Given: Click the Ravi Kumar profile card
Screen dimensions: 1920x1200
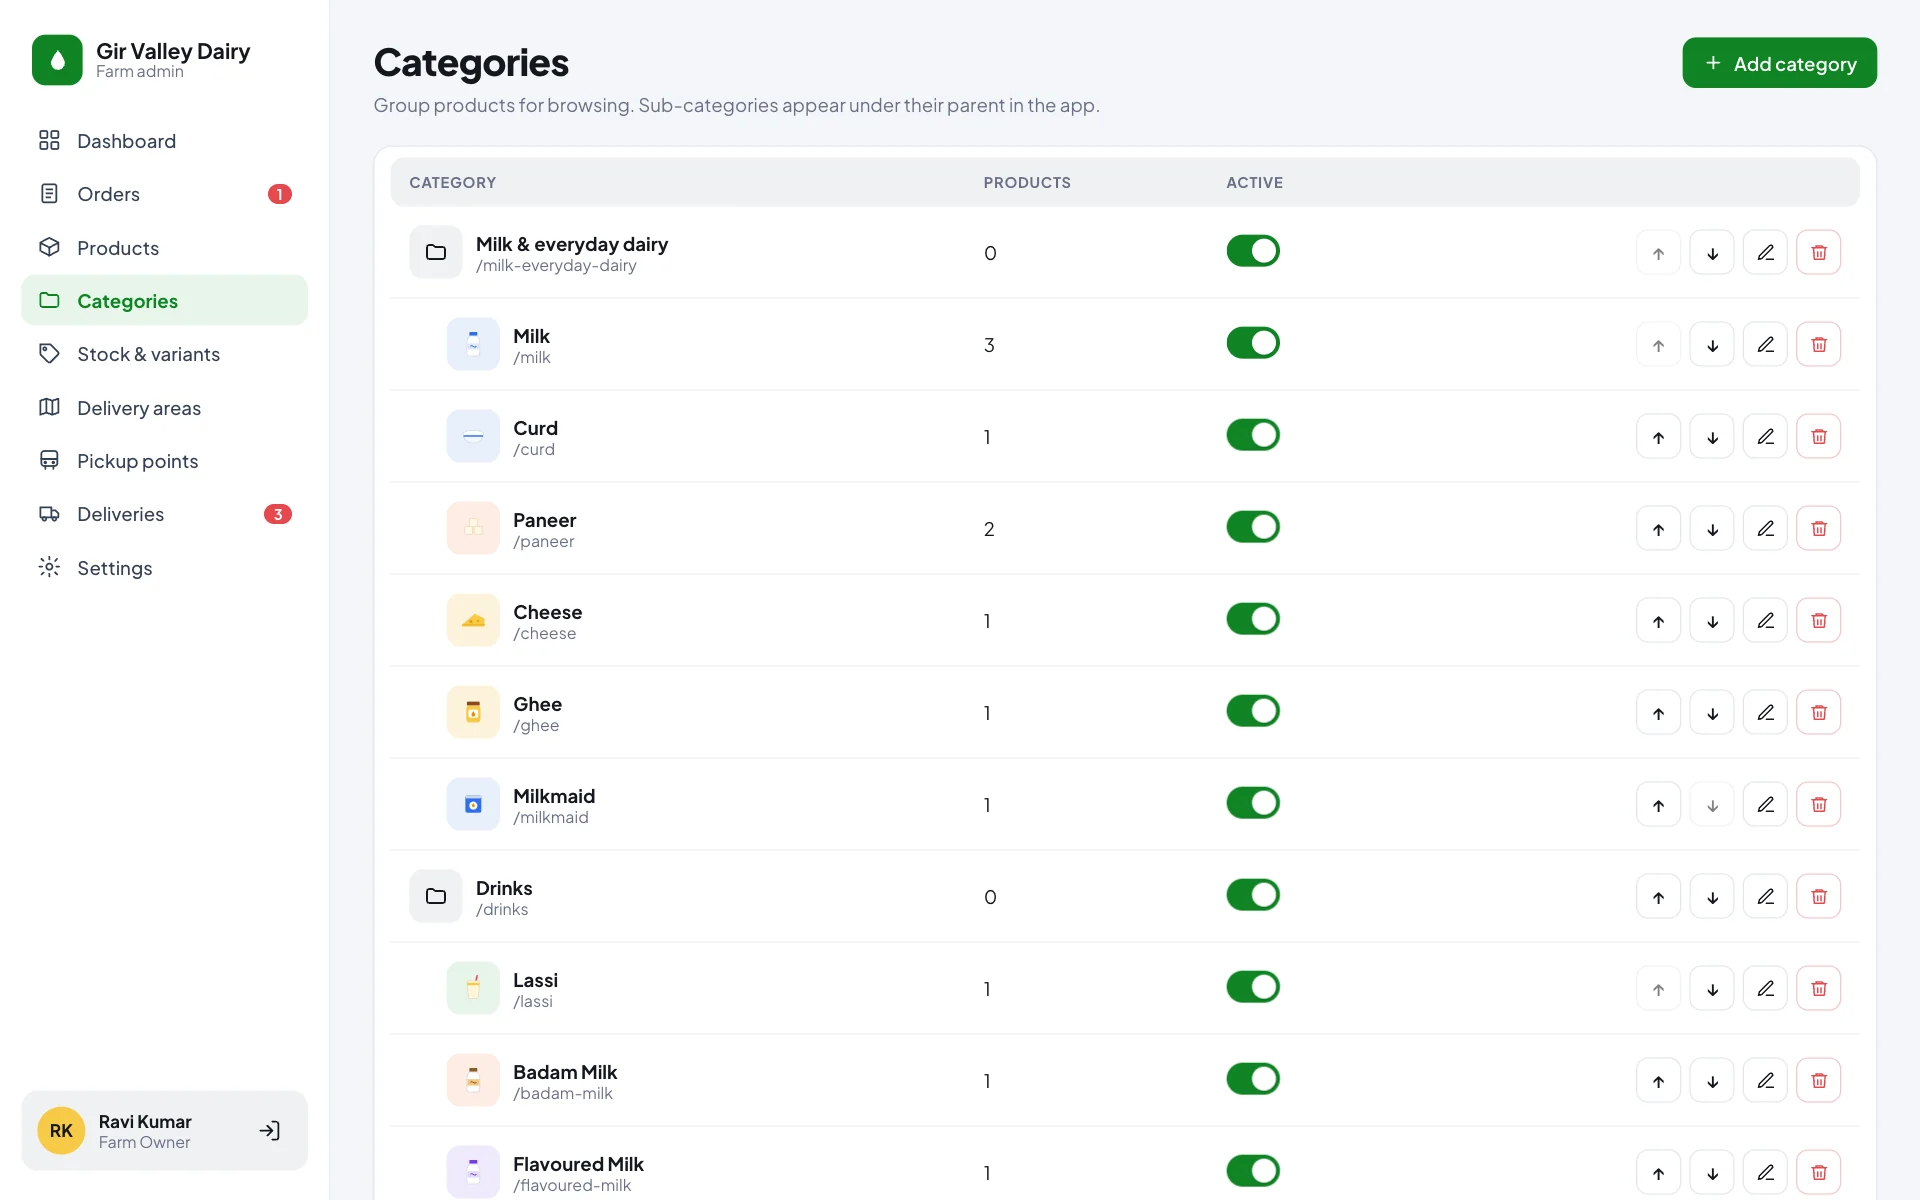Looking at the screenshot, I should [x=165, y=1131].
